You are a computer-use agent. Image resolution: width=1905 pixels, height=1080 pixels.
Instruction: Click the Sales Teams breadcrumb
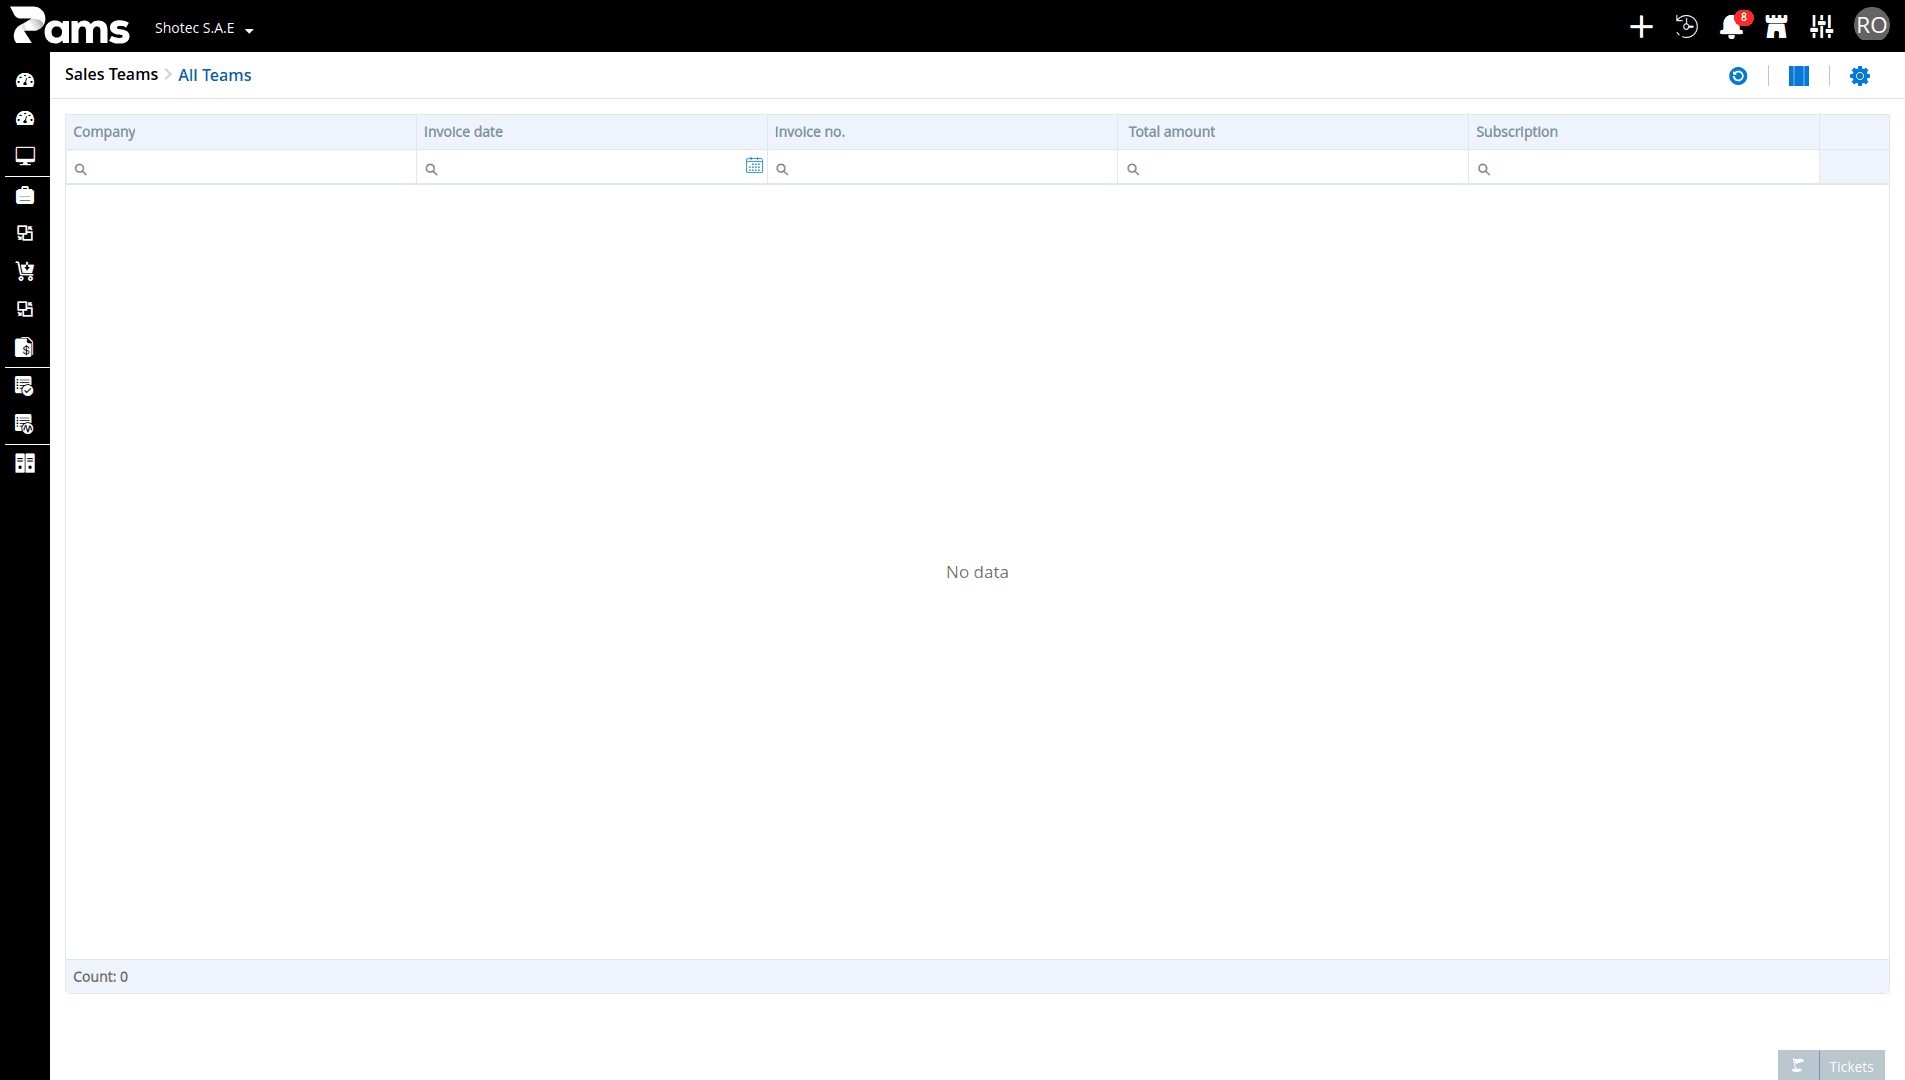(111, 75)
